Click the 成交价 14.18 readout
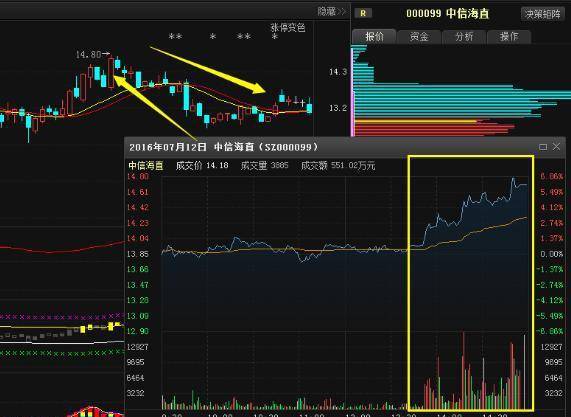 (202, 166)
